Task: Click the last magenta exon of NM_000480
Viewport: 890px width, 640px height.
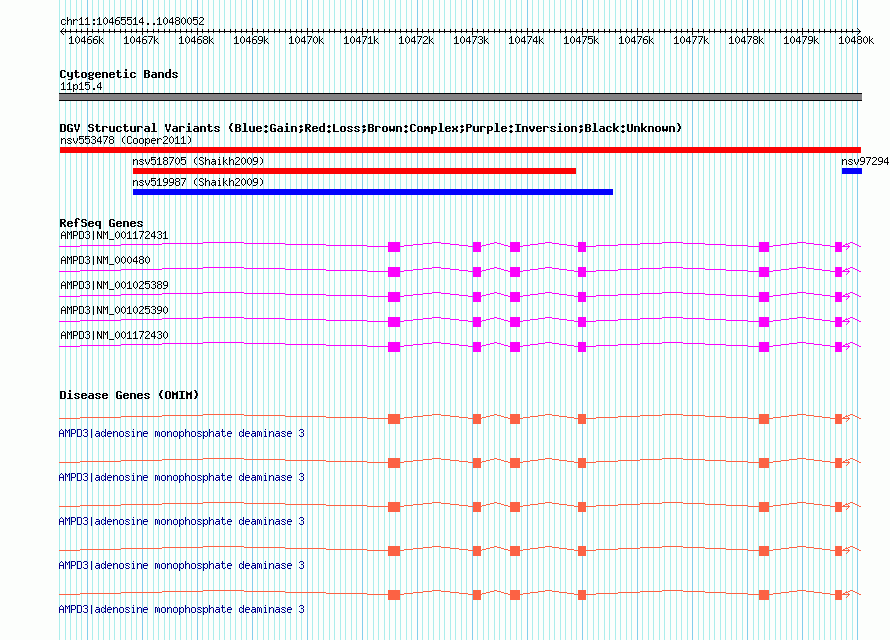Action: [839, 272]
